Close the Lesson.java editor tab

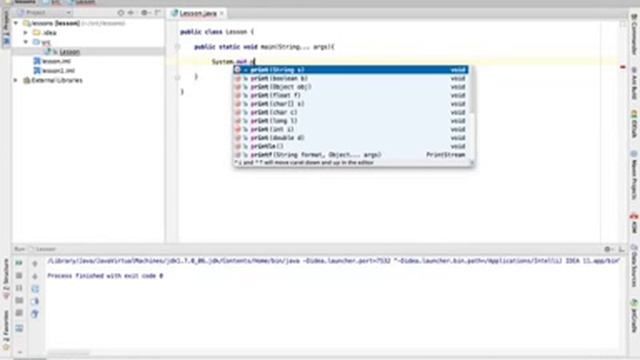222,13
